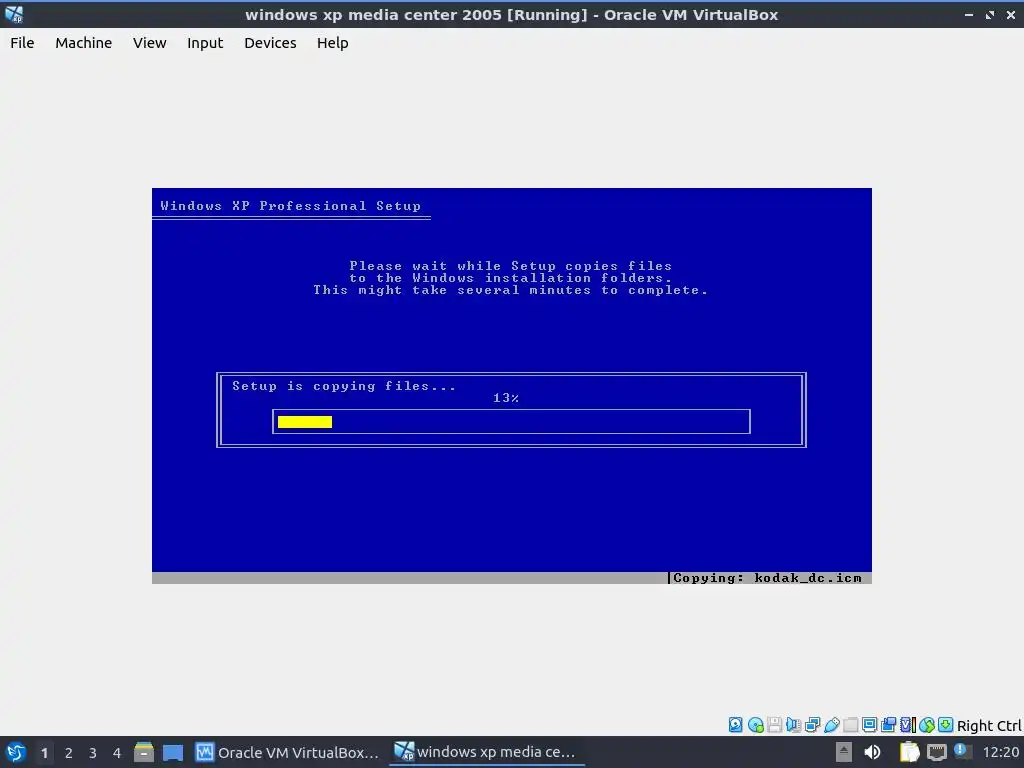Click the update notification tray icon
1024x768 pixels.
point(962,751)
